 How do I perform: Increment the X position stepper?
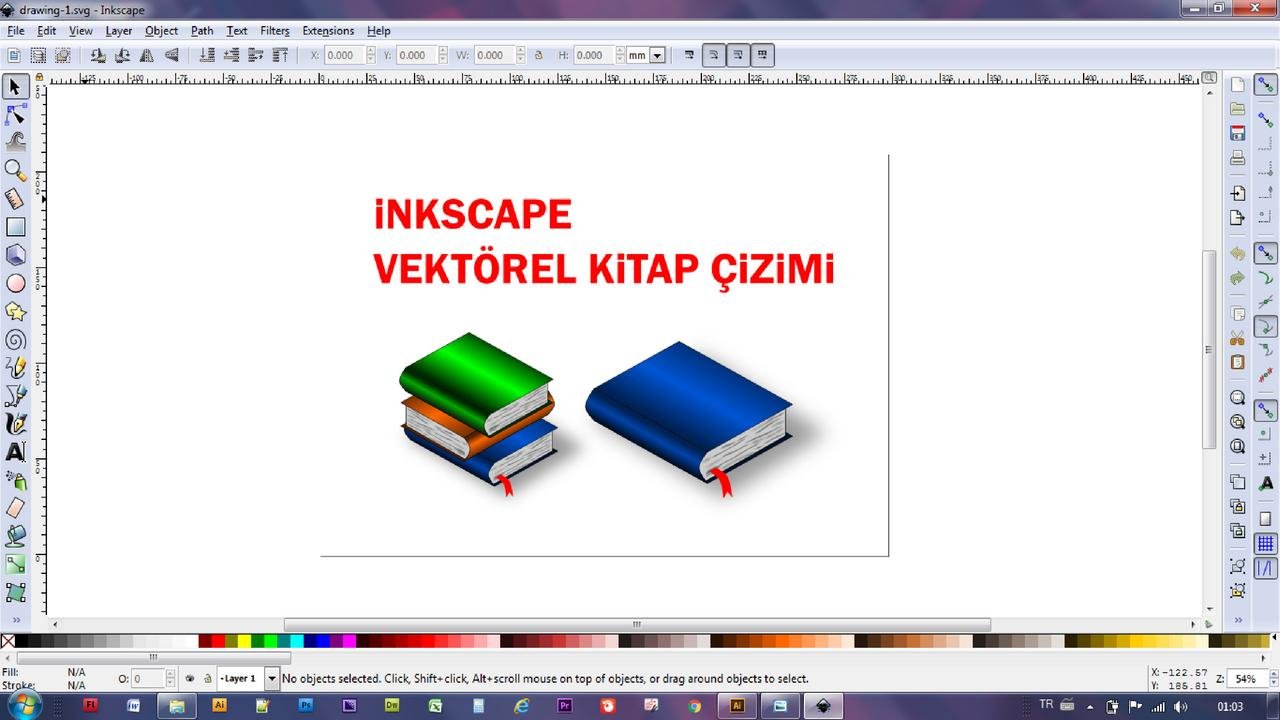tap(371, 51)
